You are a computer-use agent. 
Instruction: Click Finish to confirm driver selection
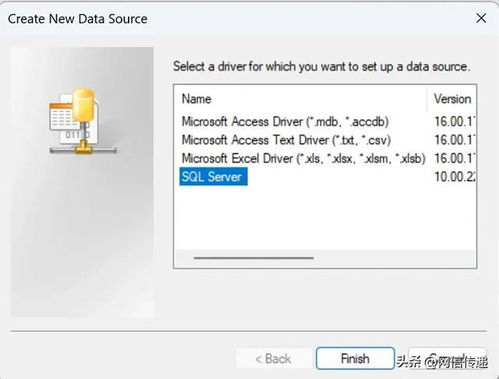point(355,359)
